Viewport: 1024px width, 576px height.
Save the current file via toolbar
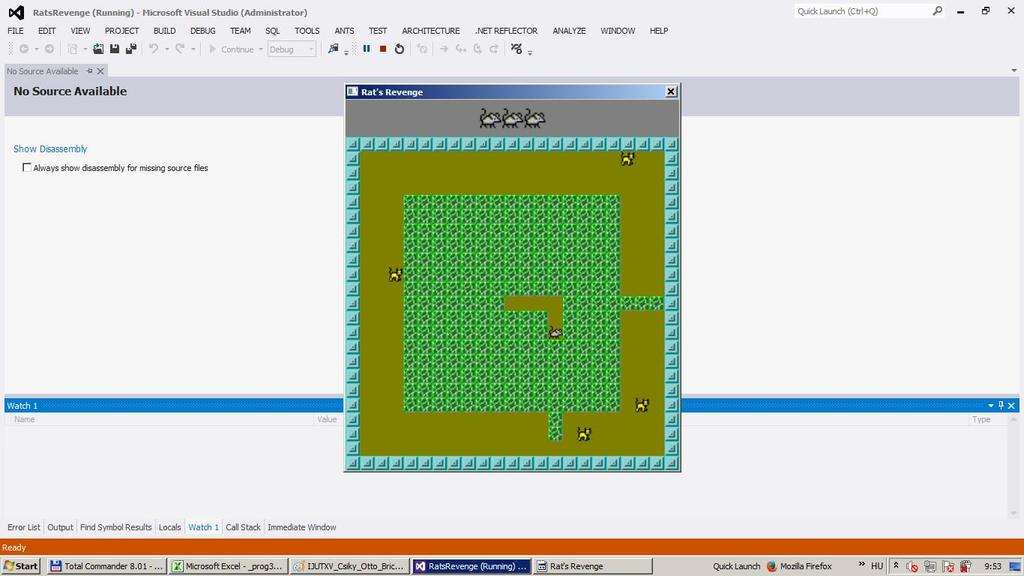click(114, 49)
